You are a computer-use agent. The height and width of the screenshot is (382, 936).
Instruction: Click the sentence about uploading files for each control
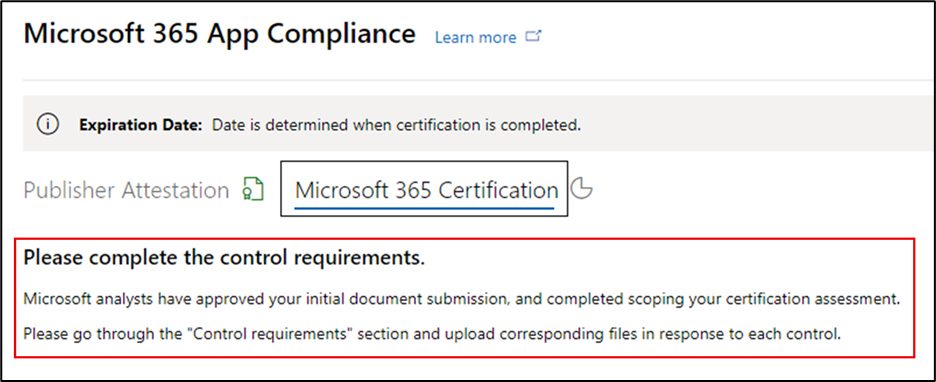[432, 334]
